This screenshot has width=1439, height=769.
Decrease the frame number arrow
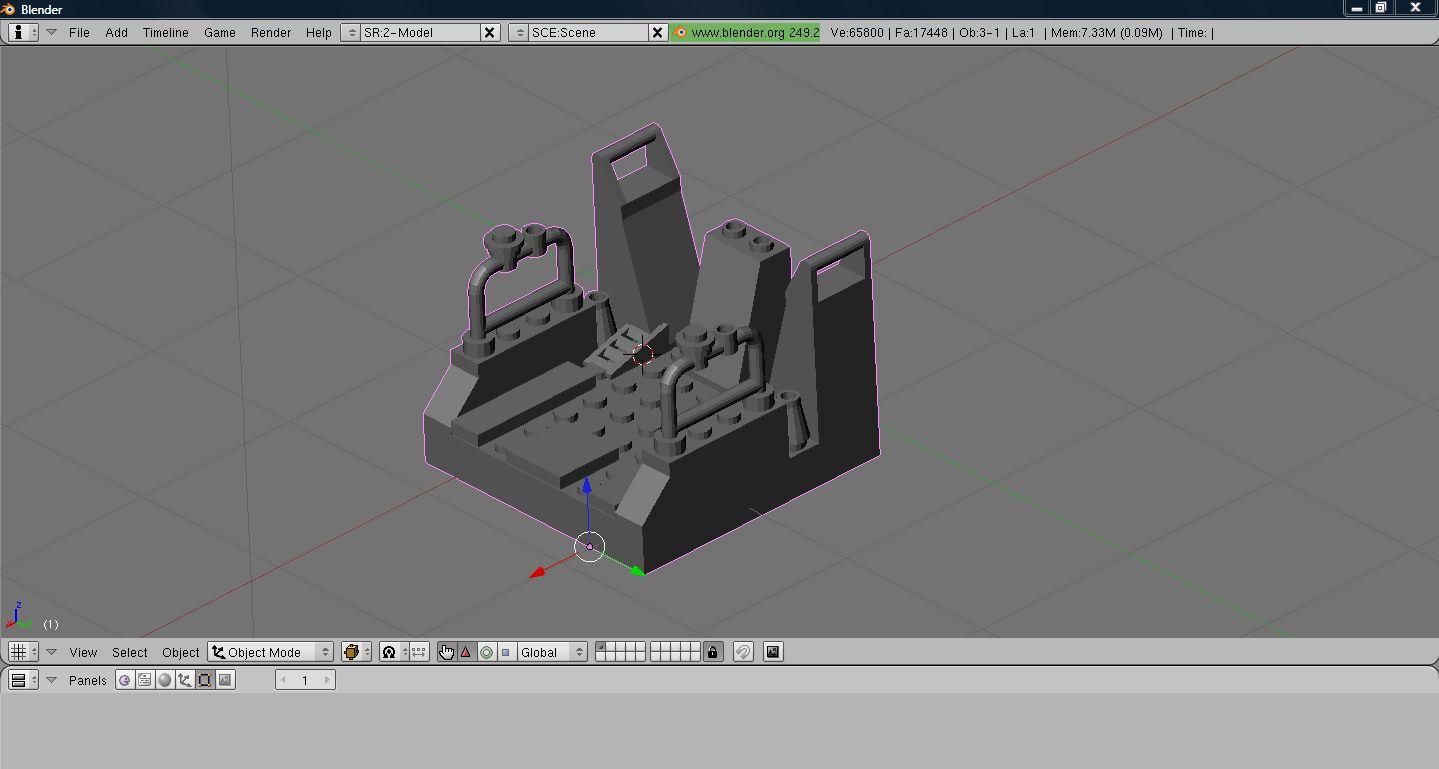point(284,680)
